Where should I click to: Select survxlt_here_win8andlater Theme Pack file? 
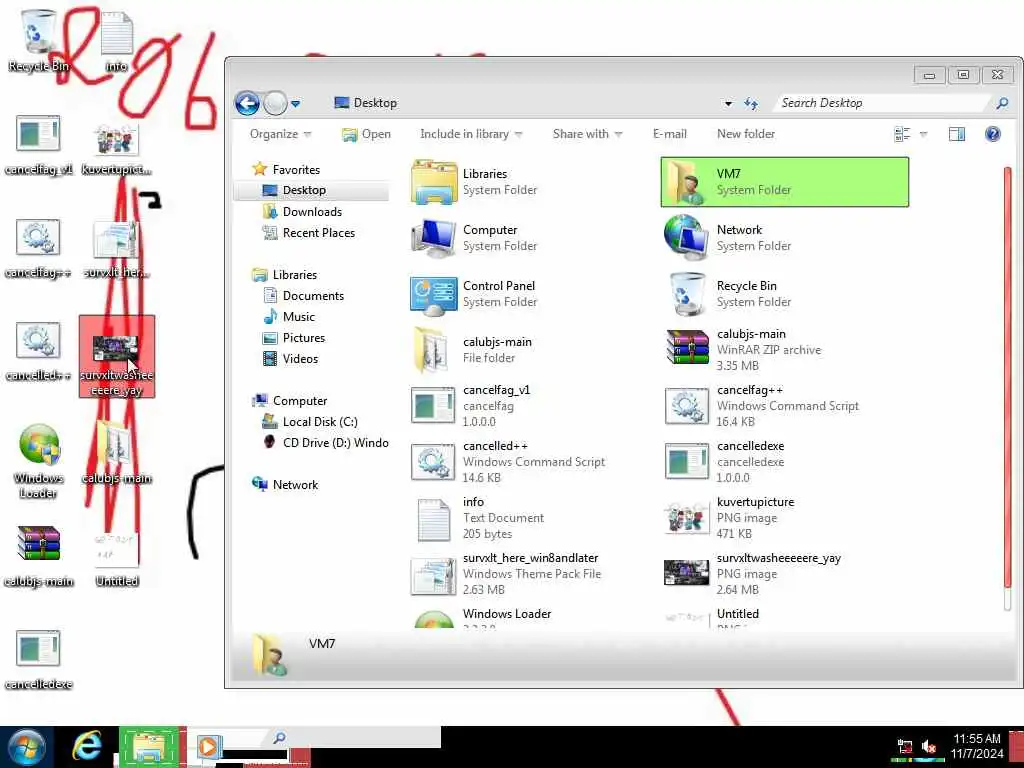(x=434, y=575)
